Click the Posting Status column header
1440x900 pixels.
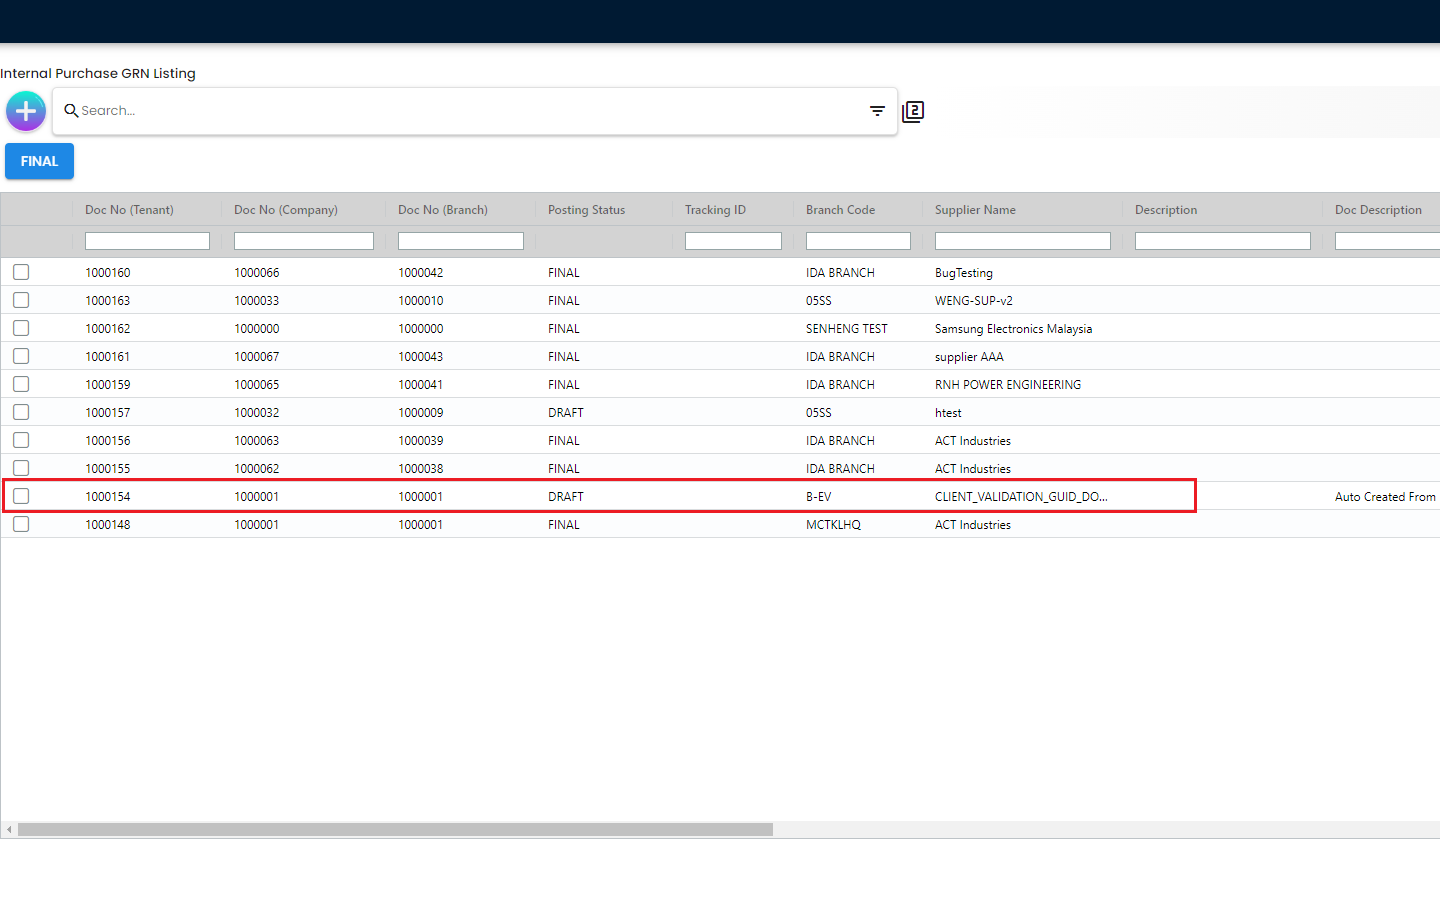pyautogui.click(x=586, y=210)
